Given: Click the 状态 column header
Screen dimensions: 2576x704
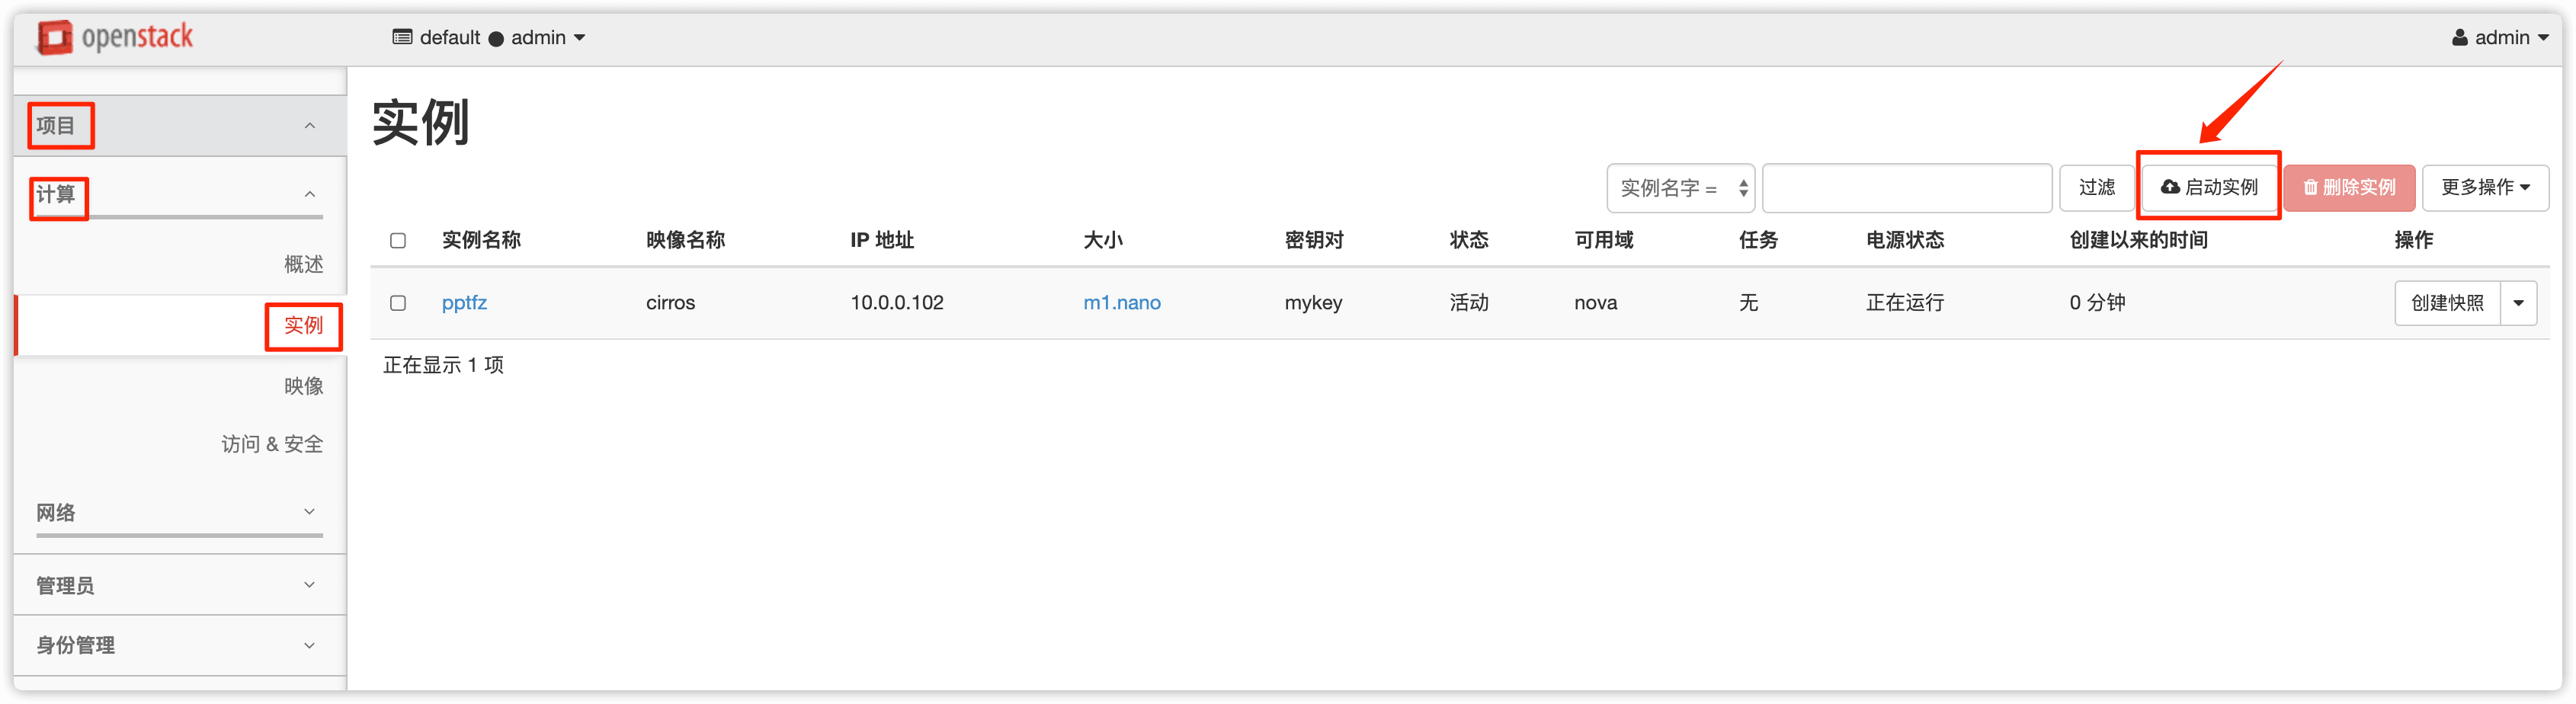Looking at the screenshot, I should click(x=1469, y=240).
